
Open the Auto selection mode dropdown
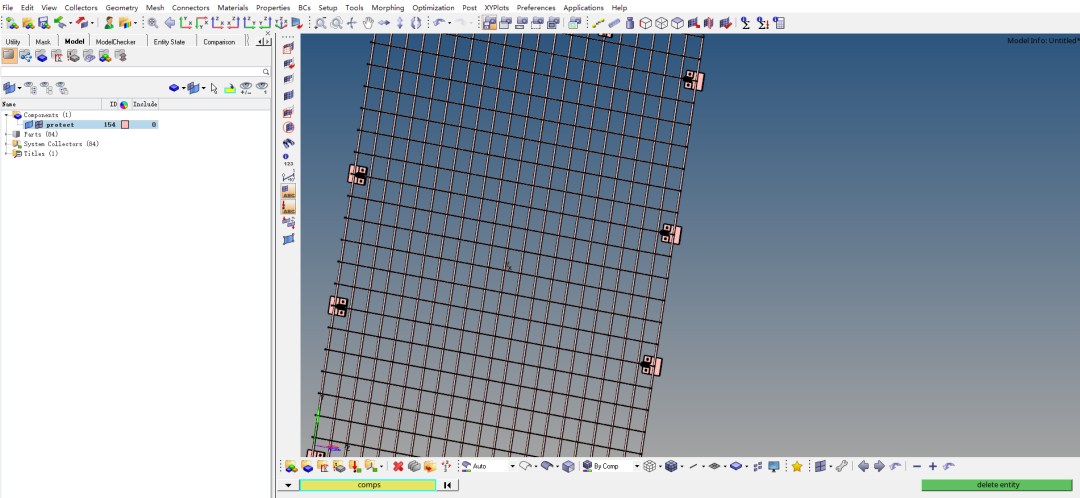tap(512, 466)
